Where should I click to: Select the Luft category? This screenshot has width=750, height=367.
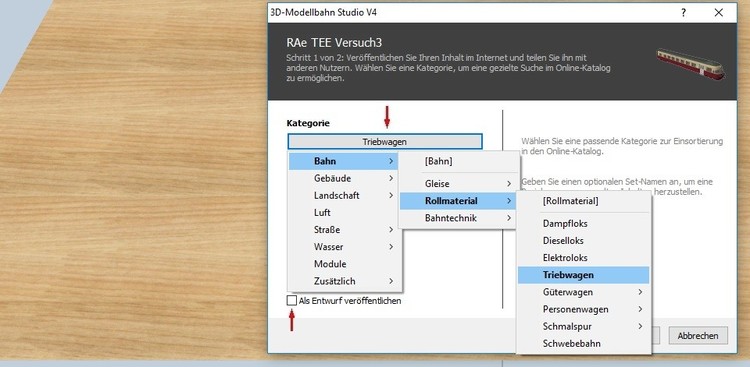(345, 213)
